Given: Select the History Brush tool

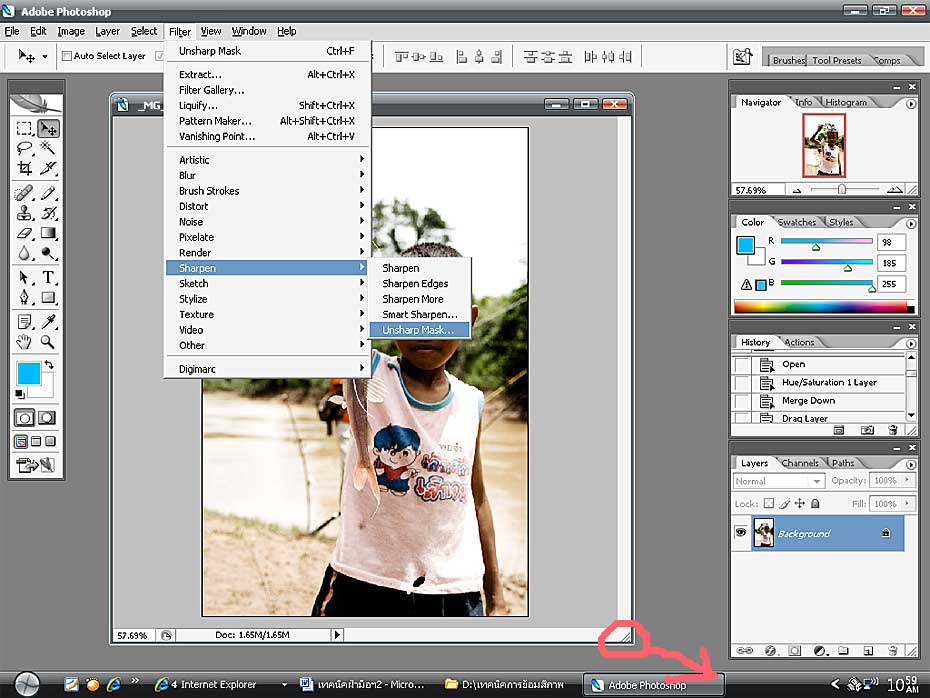Looking at the screenshot, I should click(x=48, y=213).
